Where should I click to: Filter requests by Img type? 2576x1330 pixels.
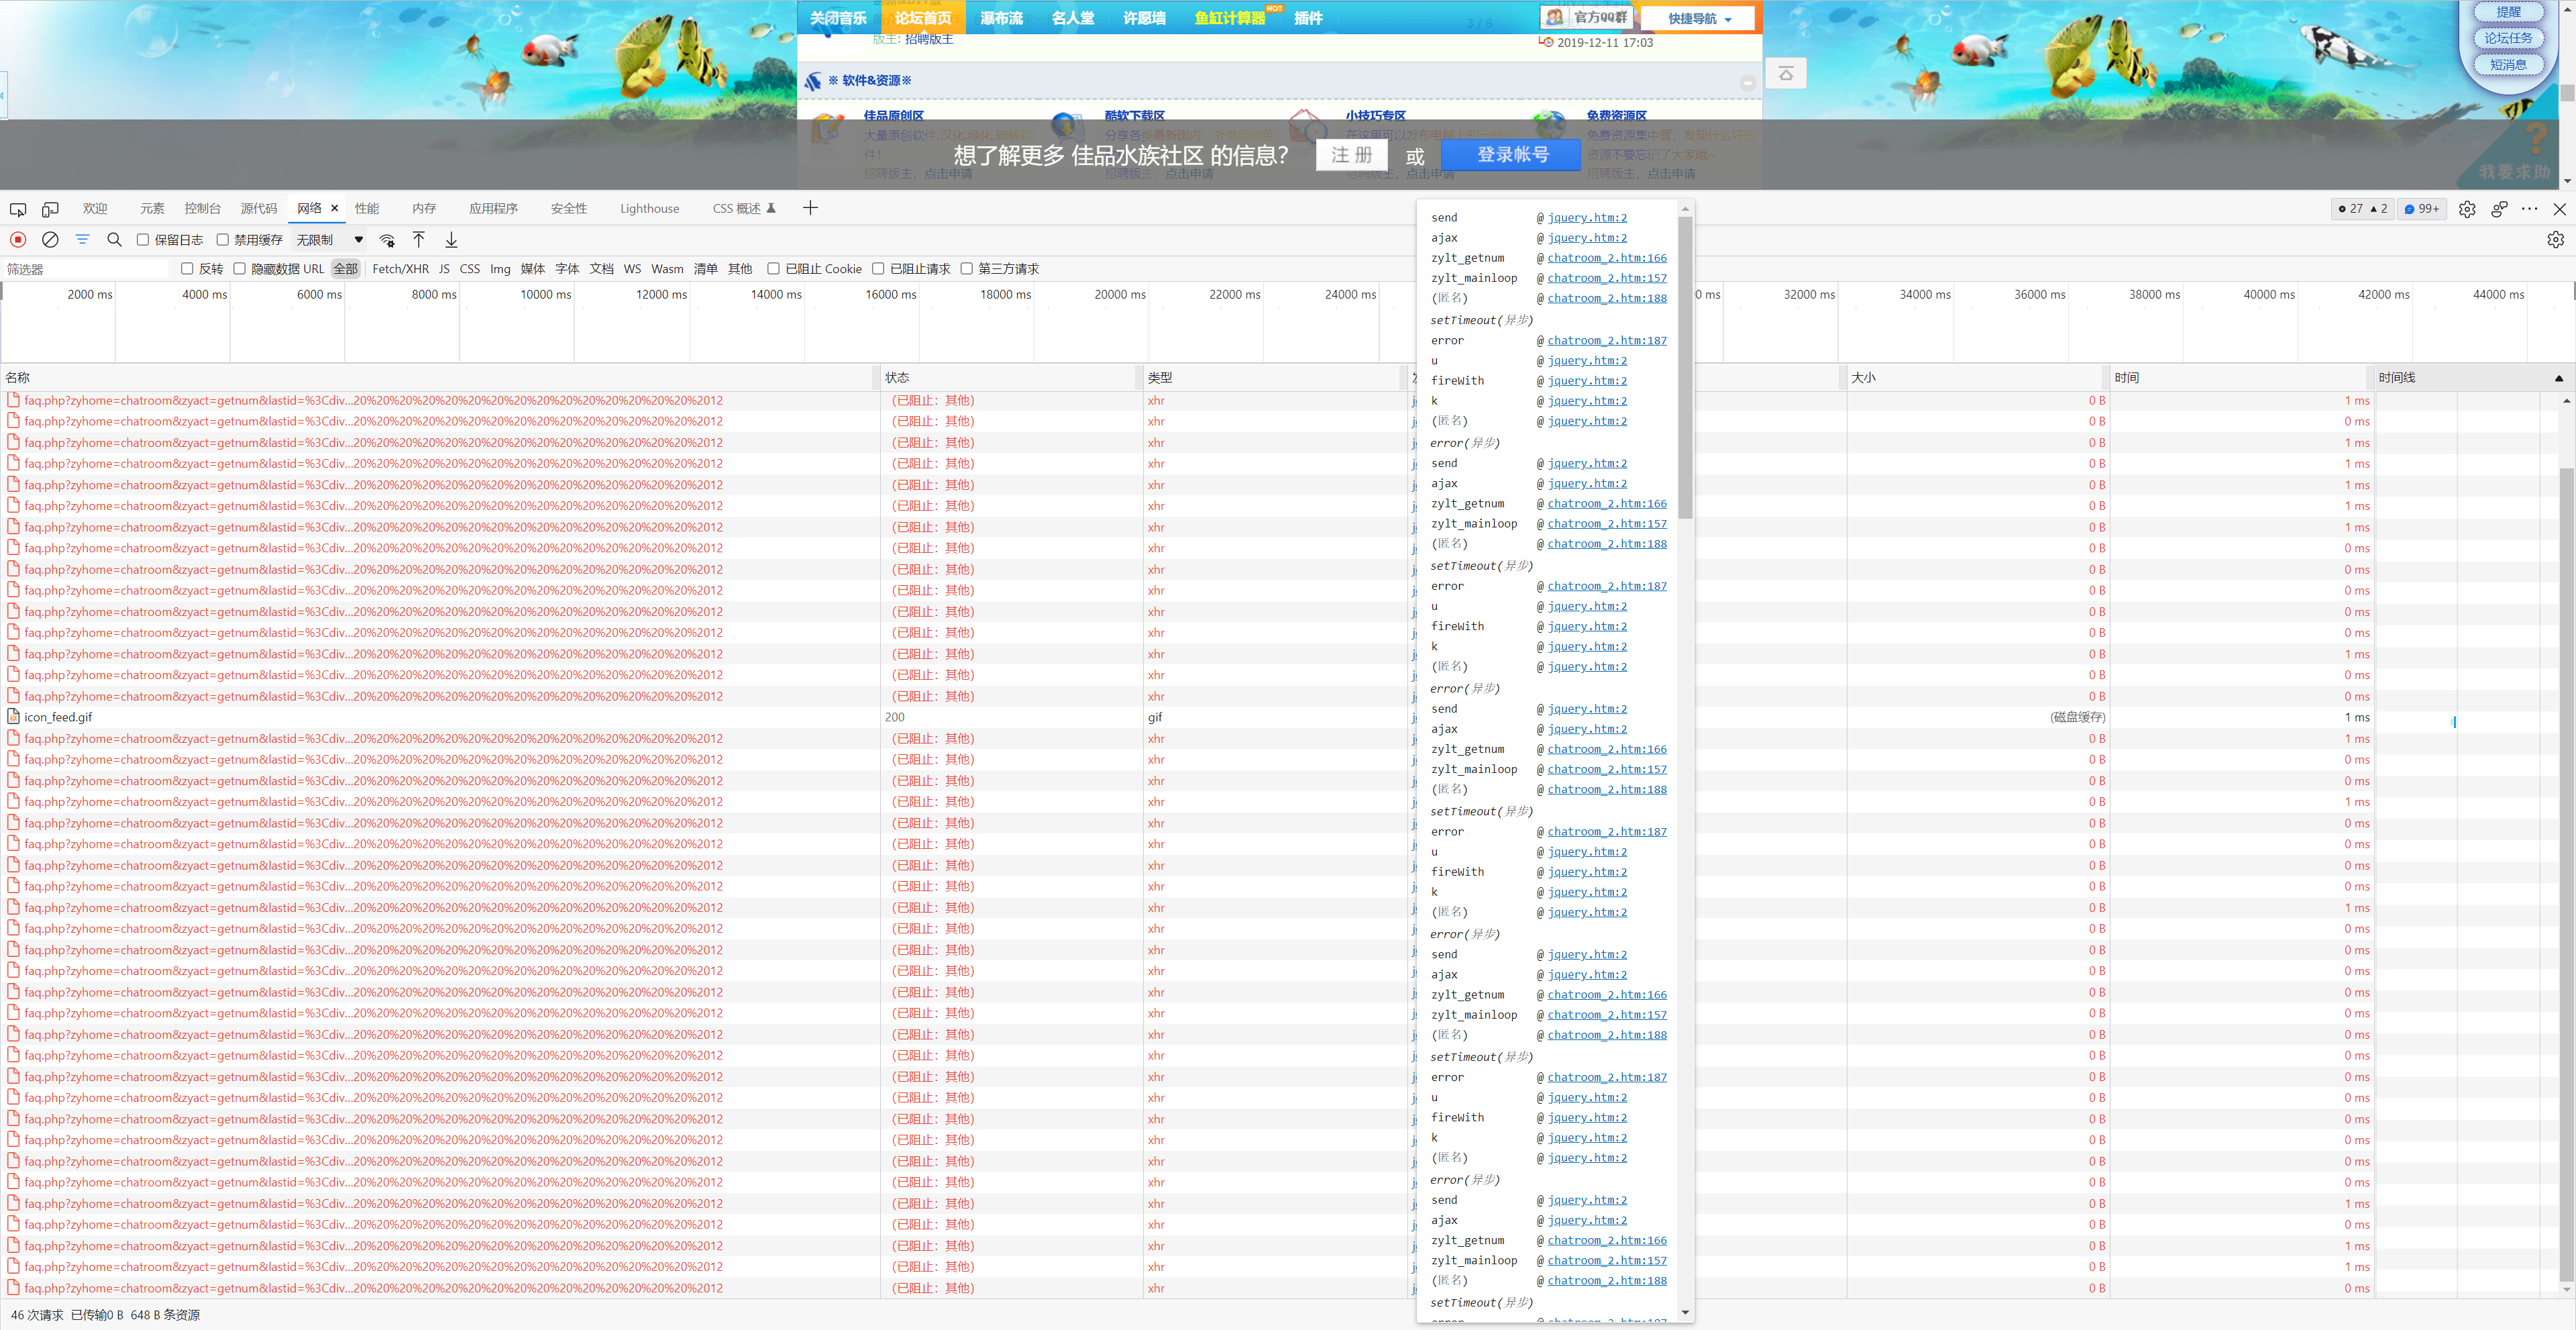500,269
